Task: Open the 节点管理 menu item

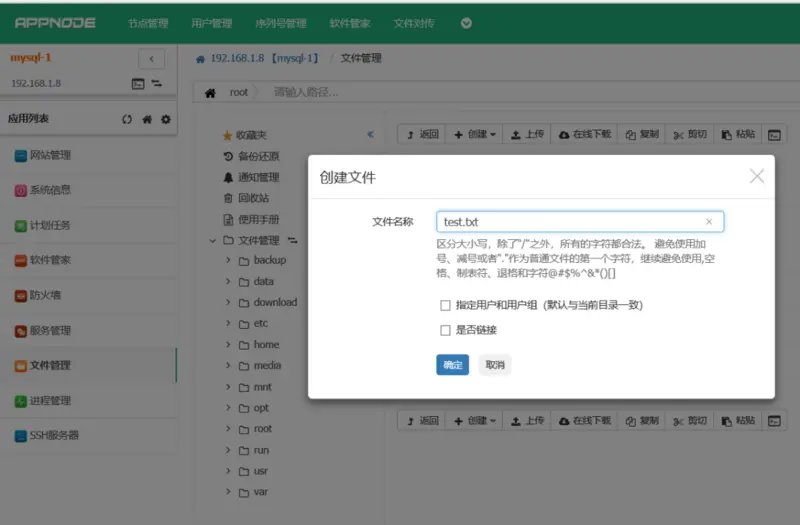Action: (148, 23)
